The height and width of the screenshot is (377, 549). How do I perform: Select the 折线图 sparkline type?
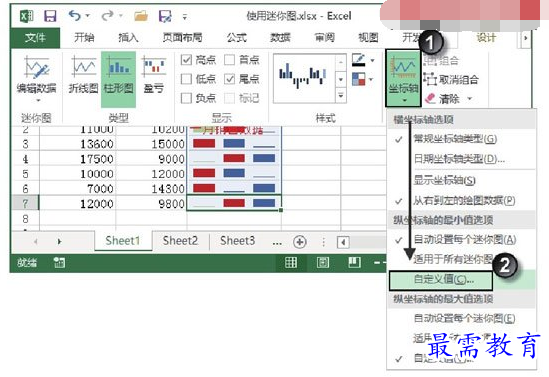83,75
